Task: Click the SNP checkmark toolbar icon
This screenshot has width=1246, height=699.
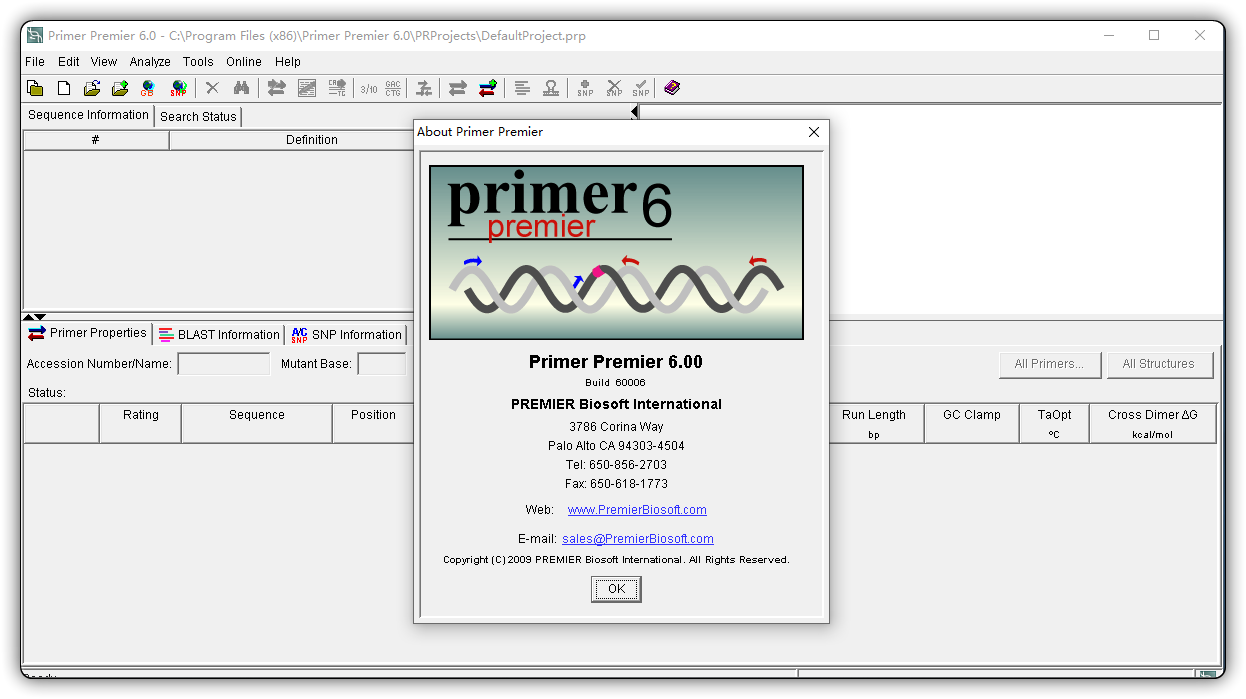Action: click(x=641, y=88)
